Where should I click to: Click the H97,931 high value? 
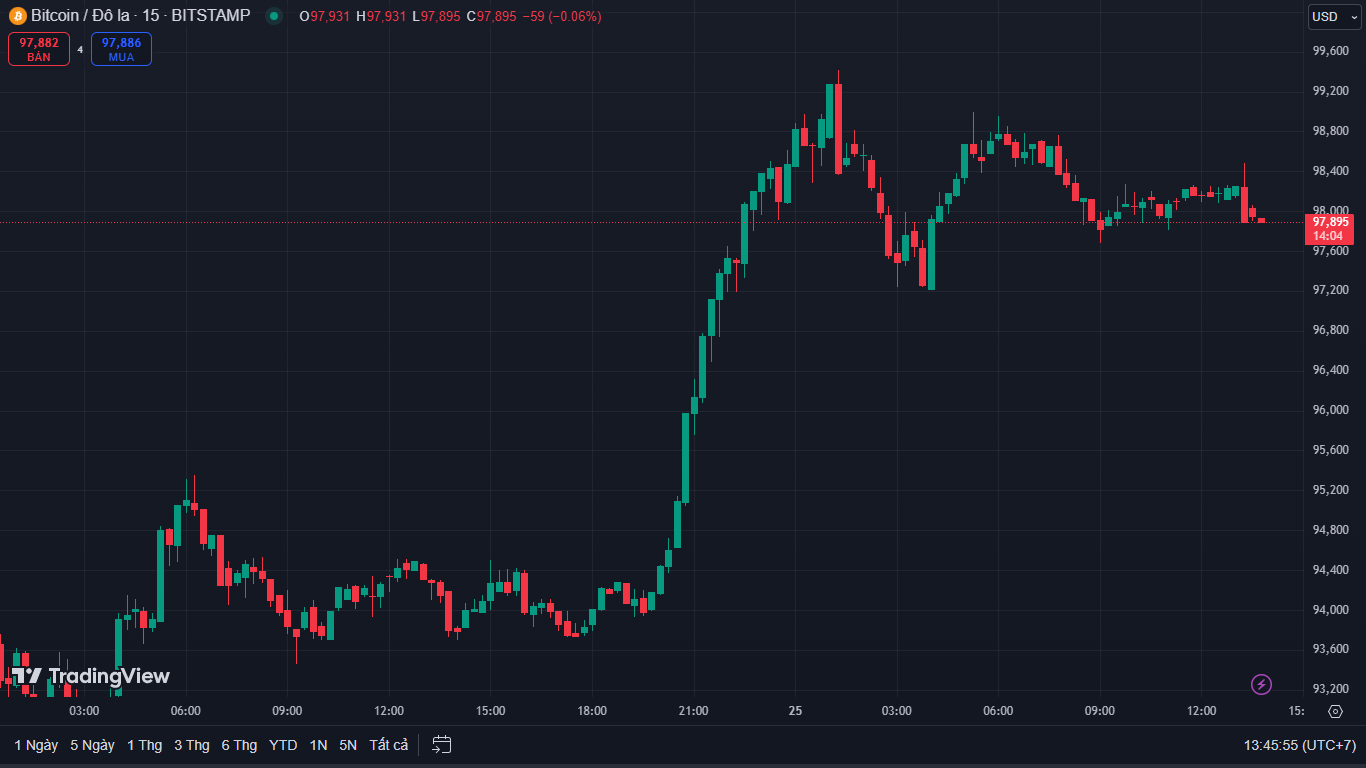(x=381, y=16)
